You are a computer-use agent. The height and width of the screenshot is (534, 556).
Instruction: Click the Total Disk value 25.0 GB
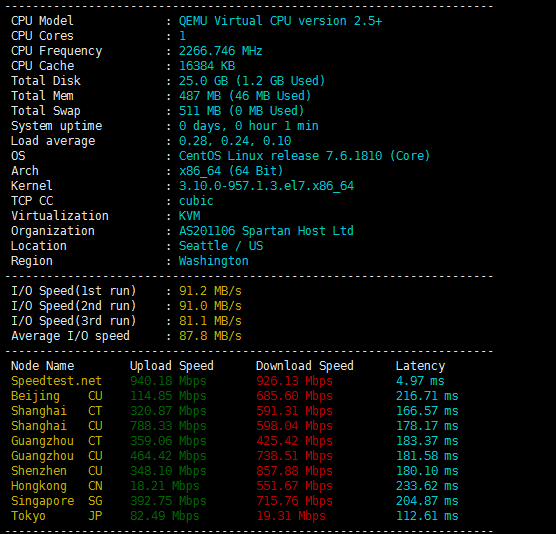coord(204,81)
